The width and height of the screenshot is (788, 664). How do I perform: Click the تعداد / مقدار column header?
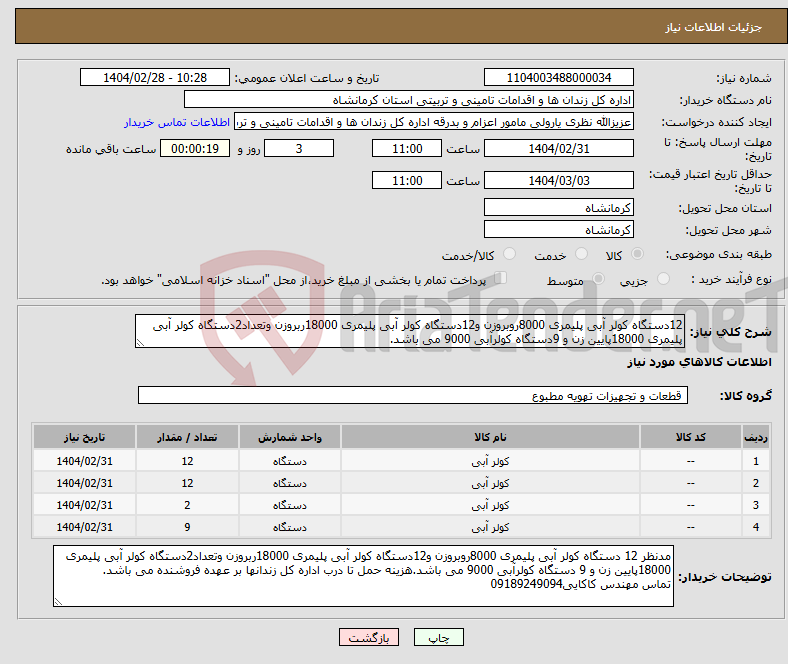pos(187,437)
